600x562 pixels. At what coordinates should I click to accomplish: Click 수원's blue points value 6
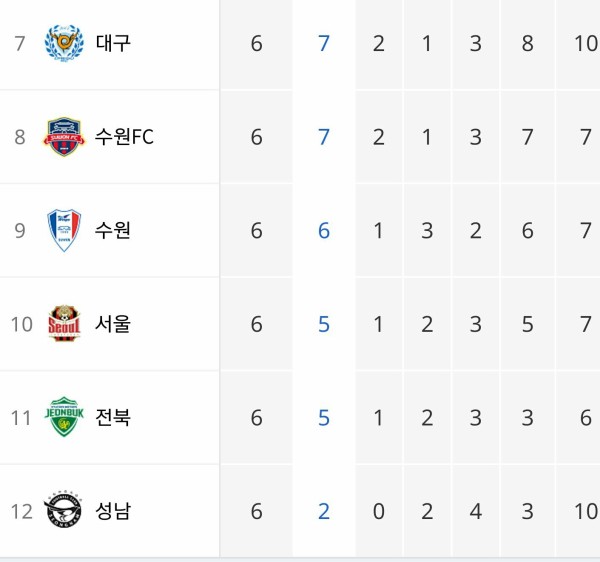(x=324, y=230)
